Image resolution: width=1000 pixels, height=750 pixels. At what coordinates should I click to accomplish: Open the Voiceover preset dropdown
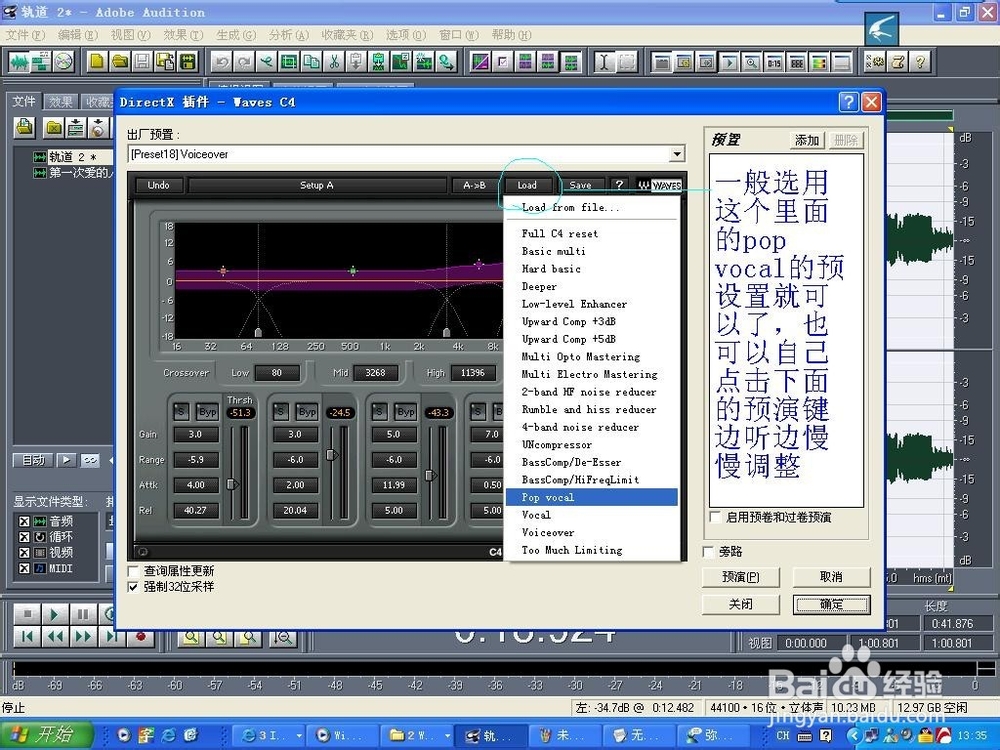tap(679, 154)
